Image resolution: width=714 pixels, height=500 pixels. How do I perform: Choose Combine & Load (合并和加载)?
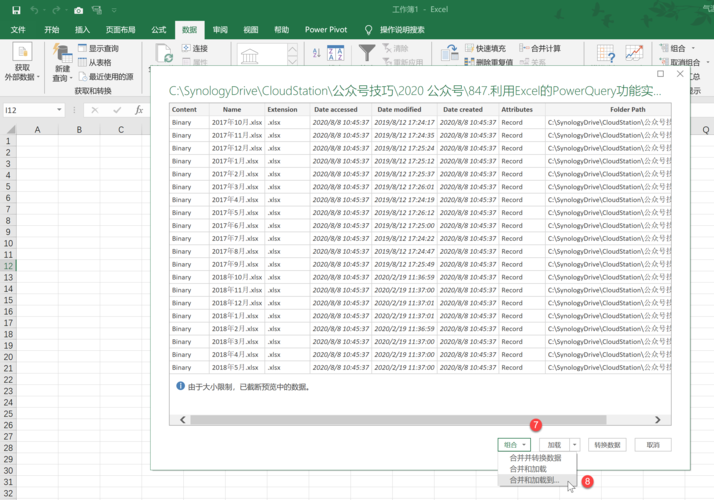pyautogui.click(x=528, y=469)
